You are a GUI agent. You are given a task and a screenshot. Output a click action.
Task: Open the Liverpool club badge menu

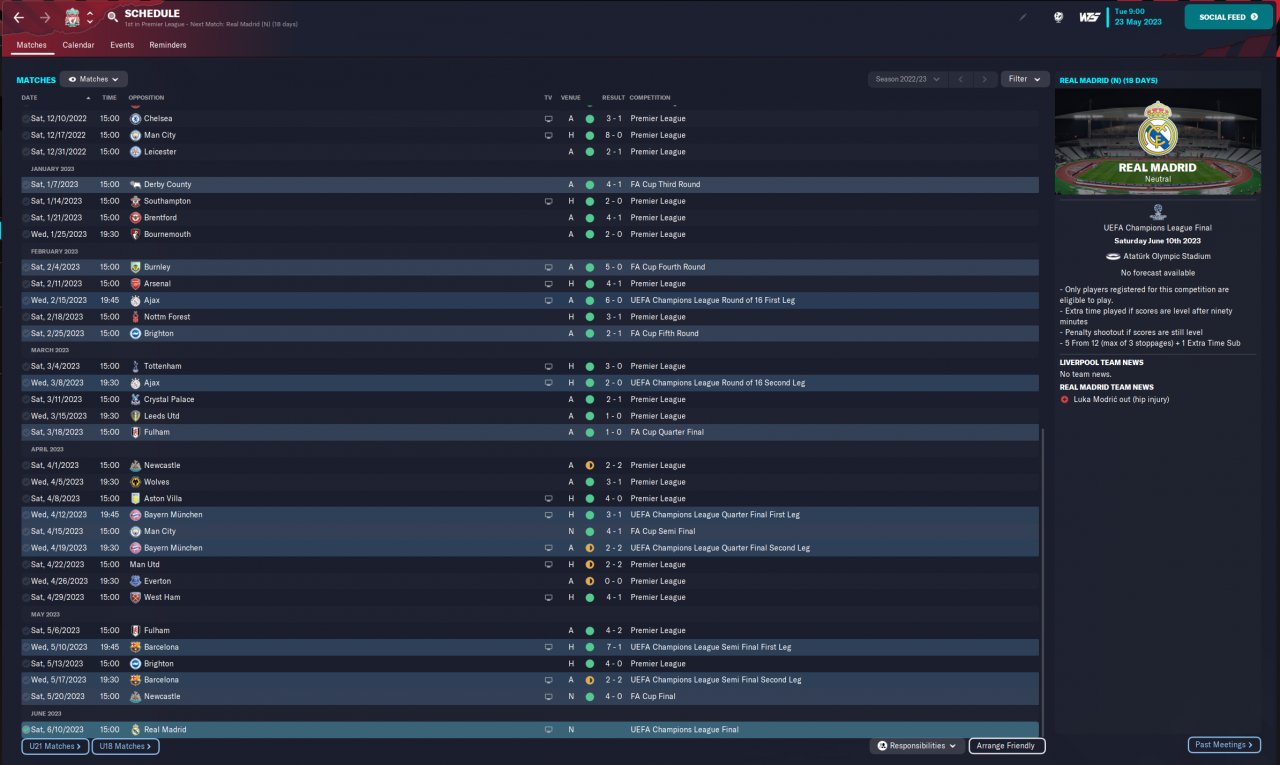click(72, 17)
